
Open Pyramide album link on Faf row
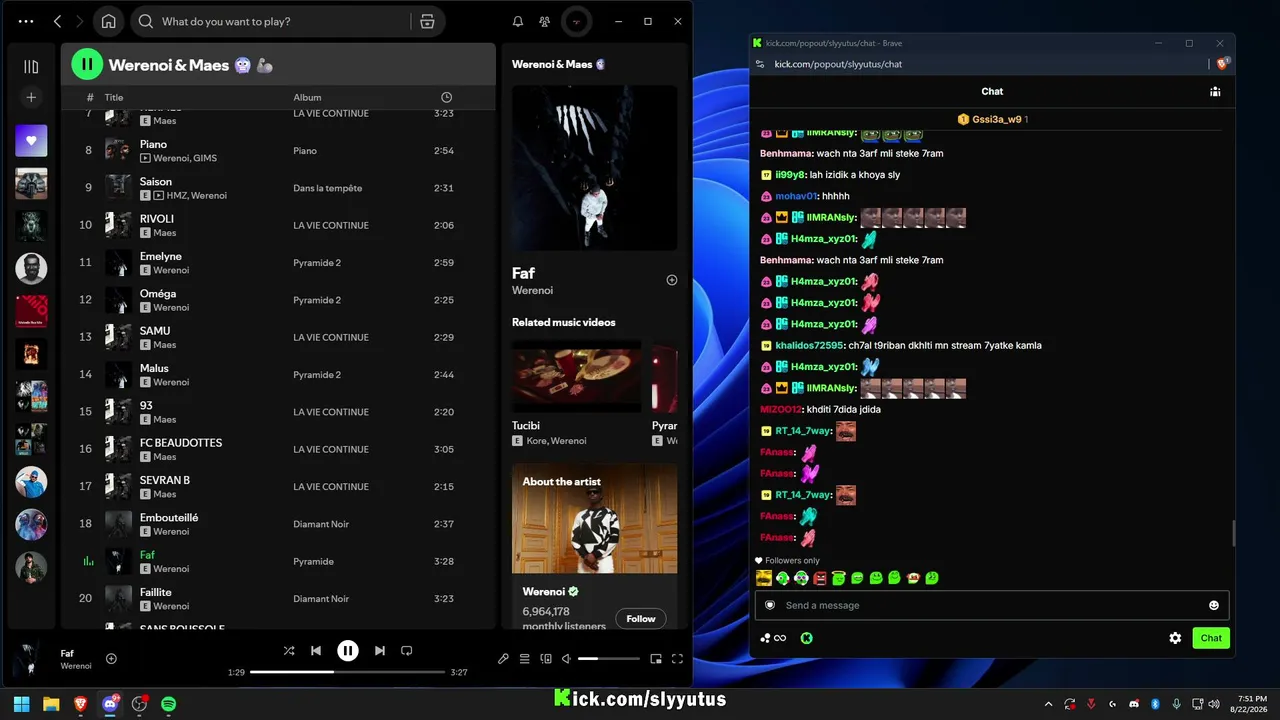coord(313,562)
